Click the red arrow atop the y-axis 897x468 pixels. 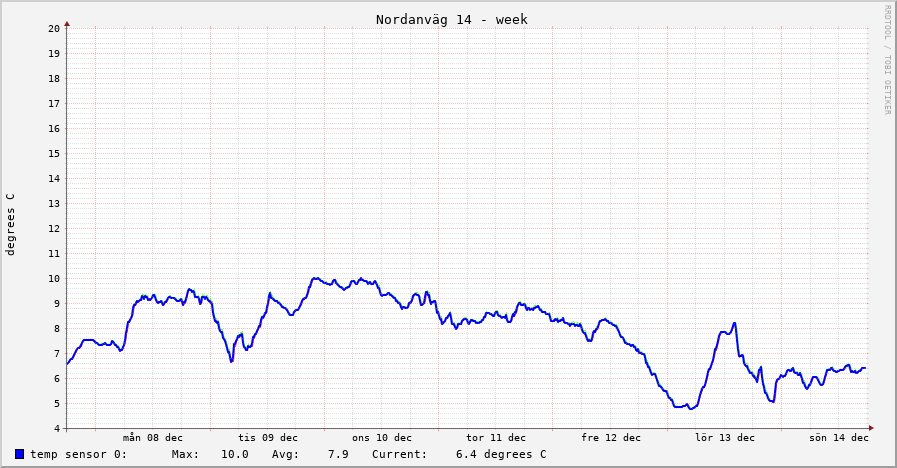pyautogui.click(x=67, y=22)
